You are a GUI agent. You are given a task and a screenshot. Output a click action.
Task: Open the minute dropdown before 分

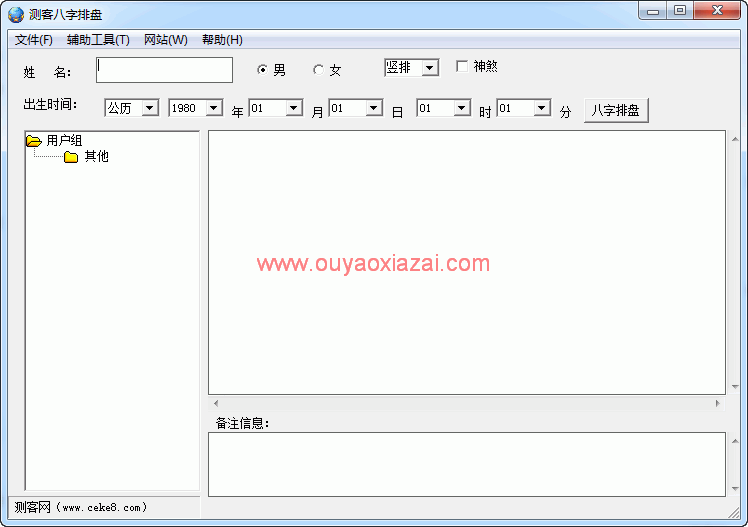(542, 108)
